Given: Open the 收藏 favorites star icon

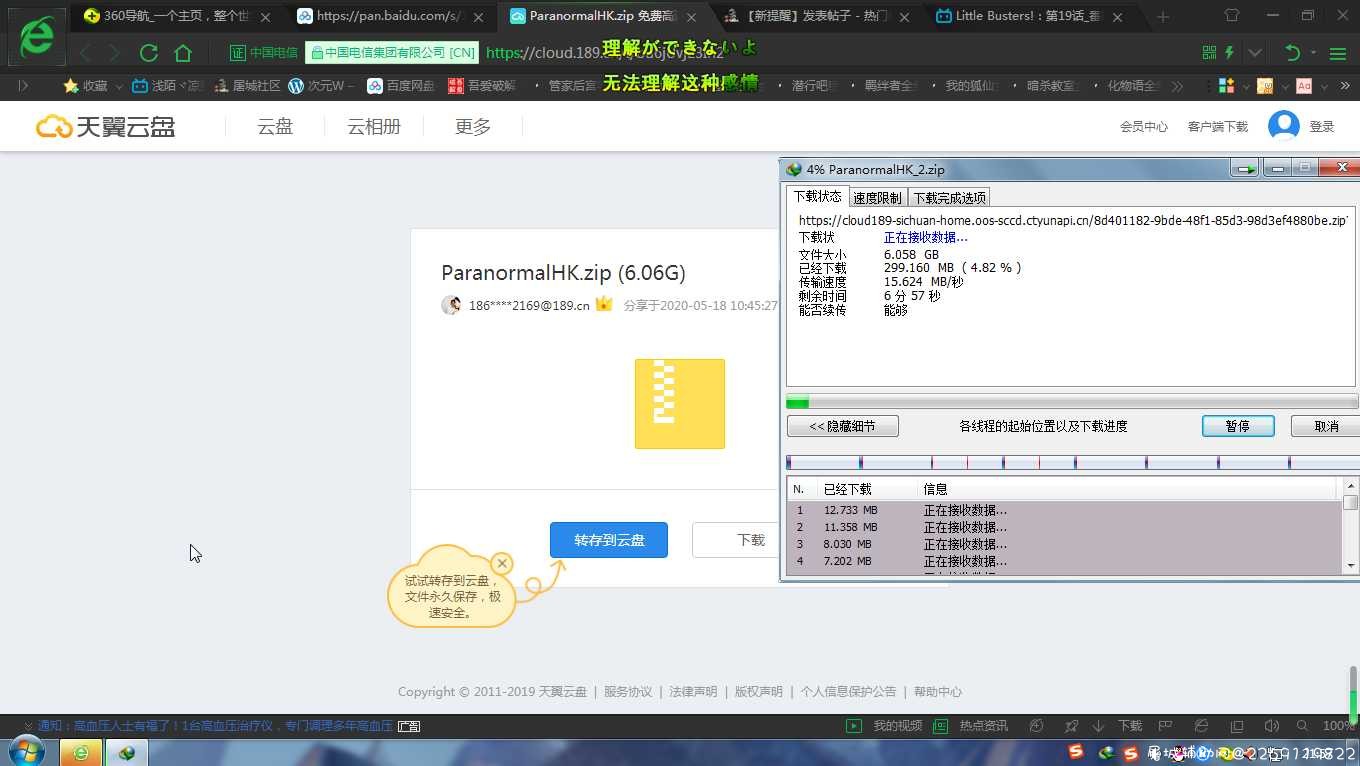Looking at the screenshot, I should [x=71, y=86].
